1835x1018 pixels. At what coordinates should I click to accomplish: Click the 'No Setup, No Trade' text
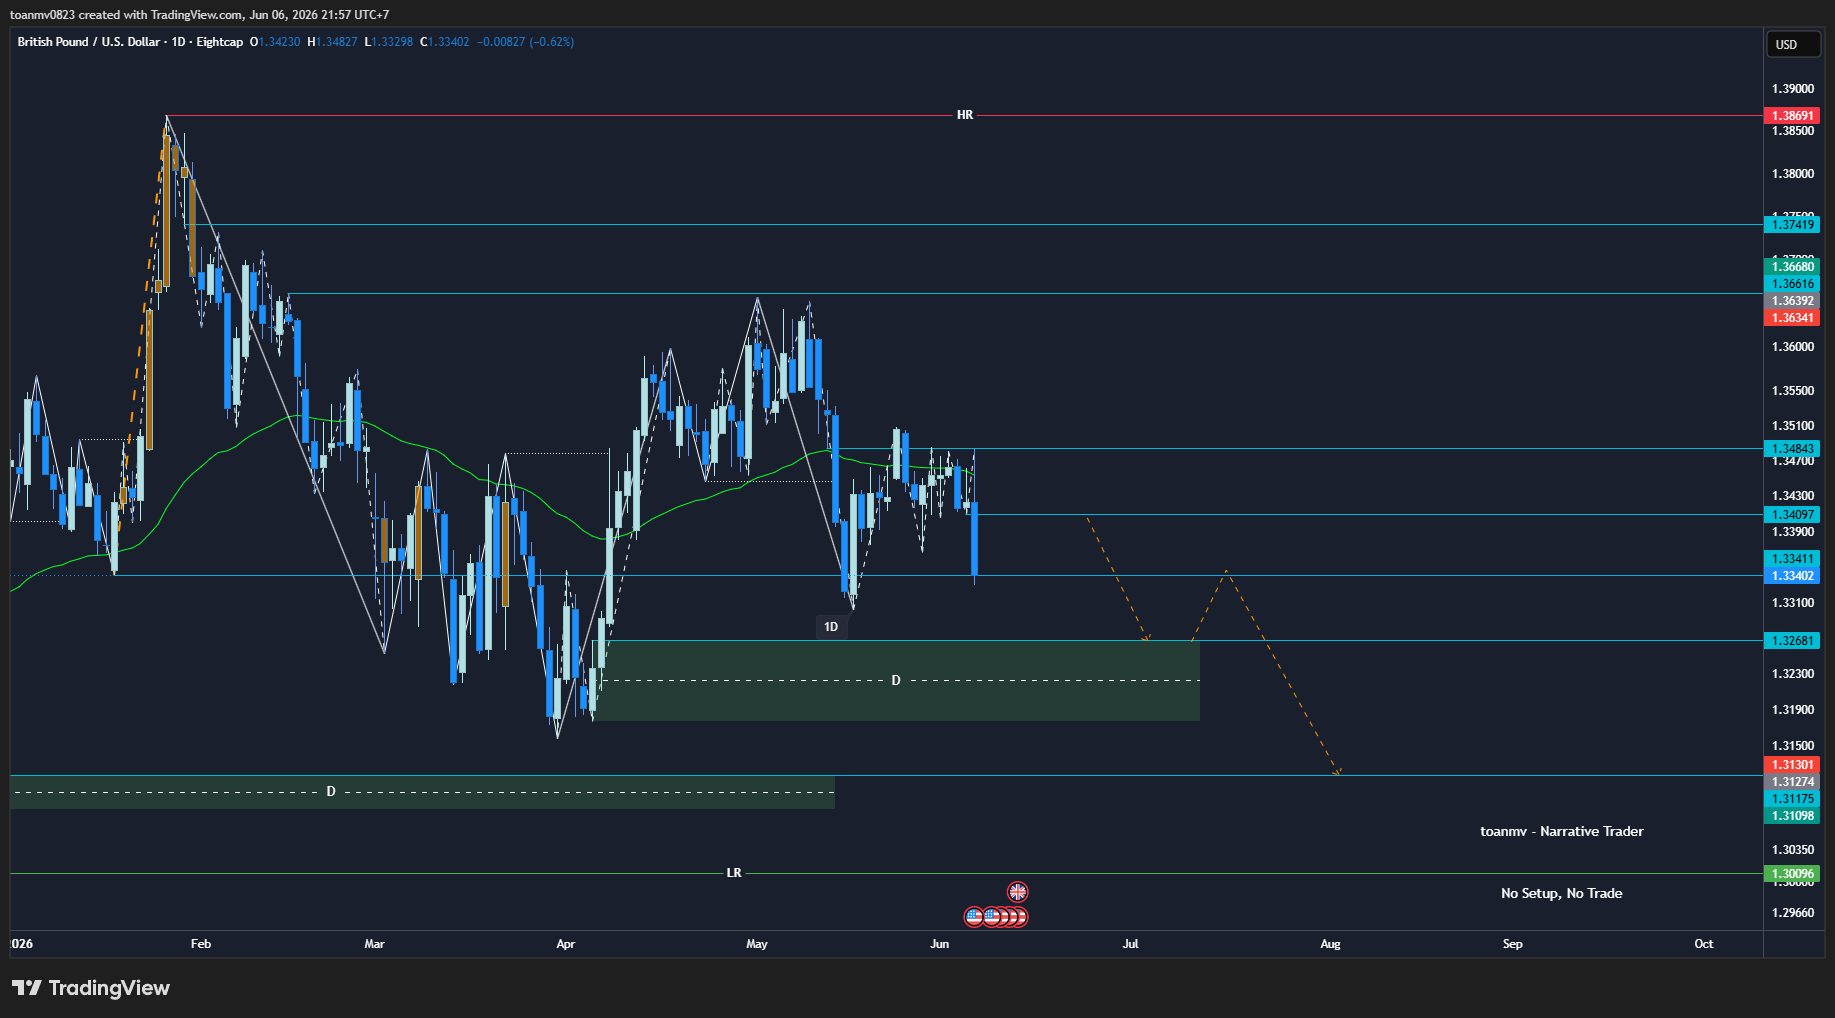[x=1562, y=894]
